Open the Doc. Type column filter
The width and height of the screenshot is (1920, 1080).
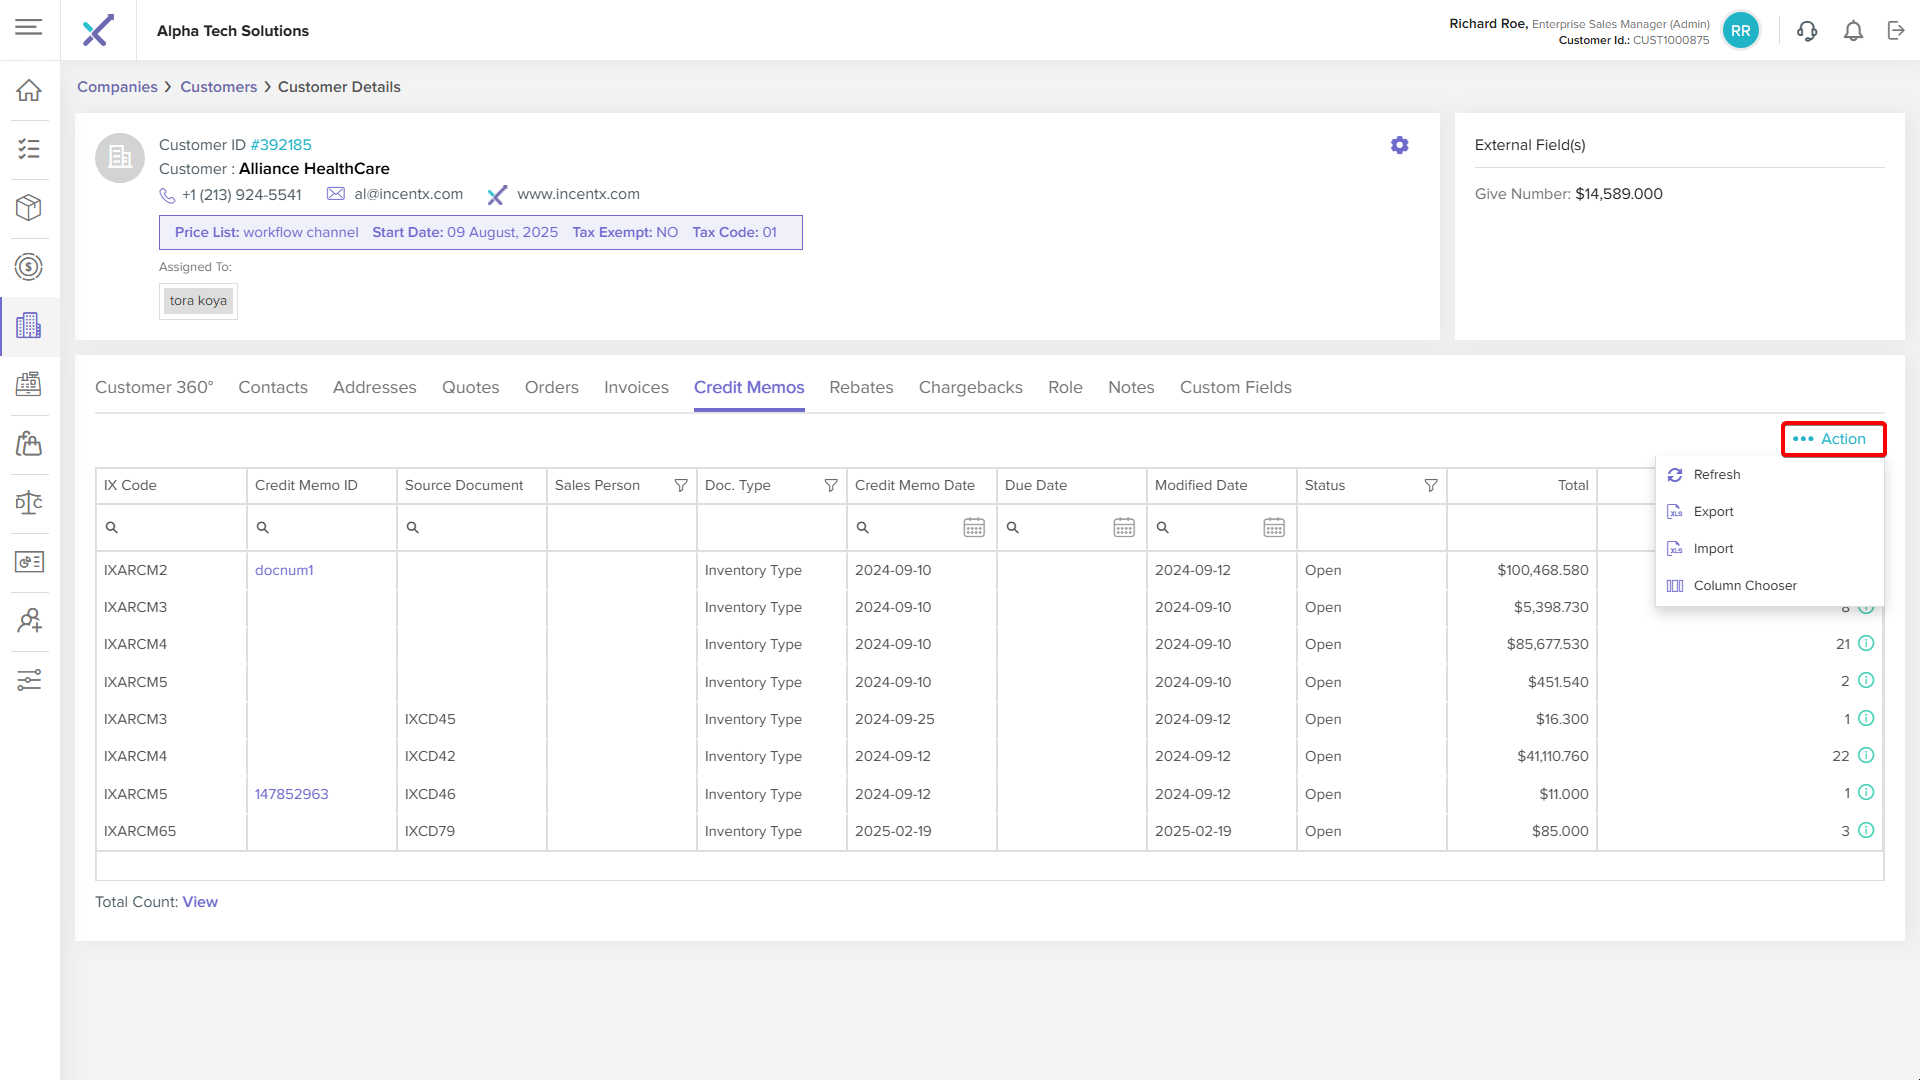pos(831,485)
